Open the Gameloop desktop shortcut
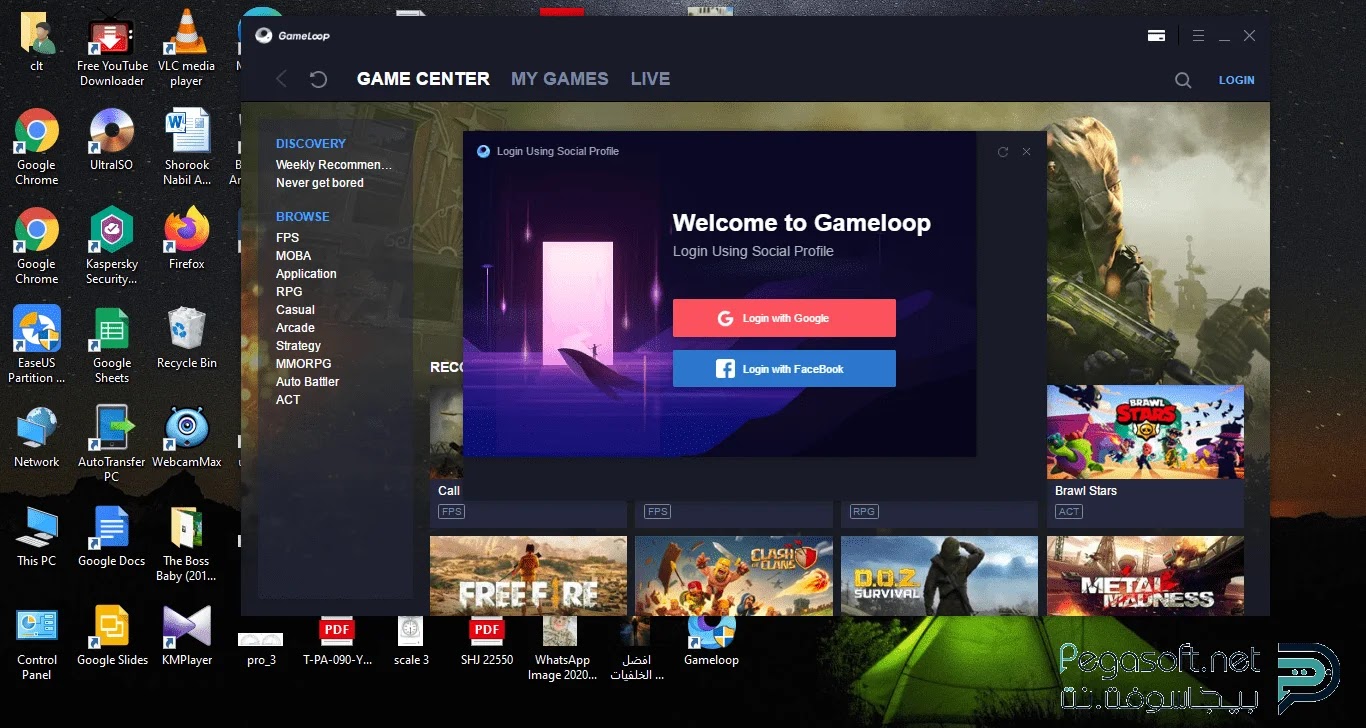This screenshot has height=728, width=1366. pyautogui.click(x=711, y=641)
